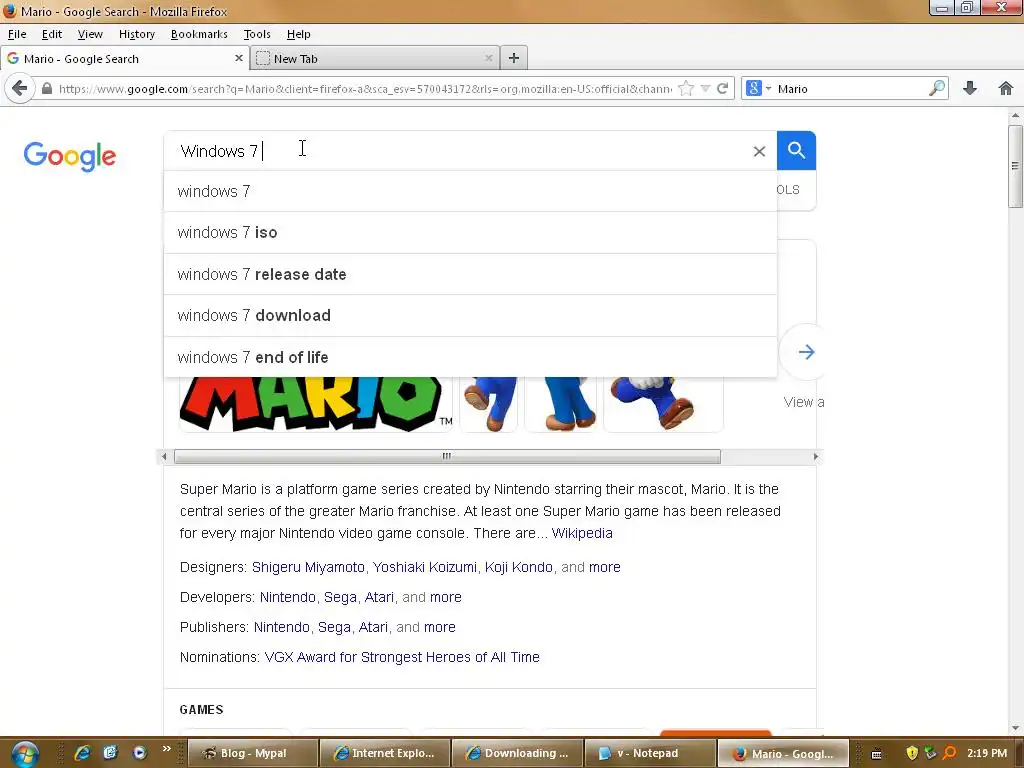Viewport: 1024px width, 768px height.
Task: Switch to the New Tab tab
Action: tap(375, 58)
